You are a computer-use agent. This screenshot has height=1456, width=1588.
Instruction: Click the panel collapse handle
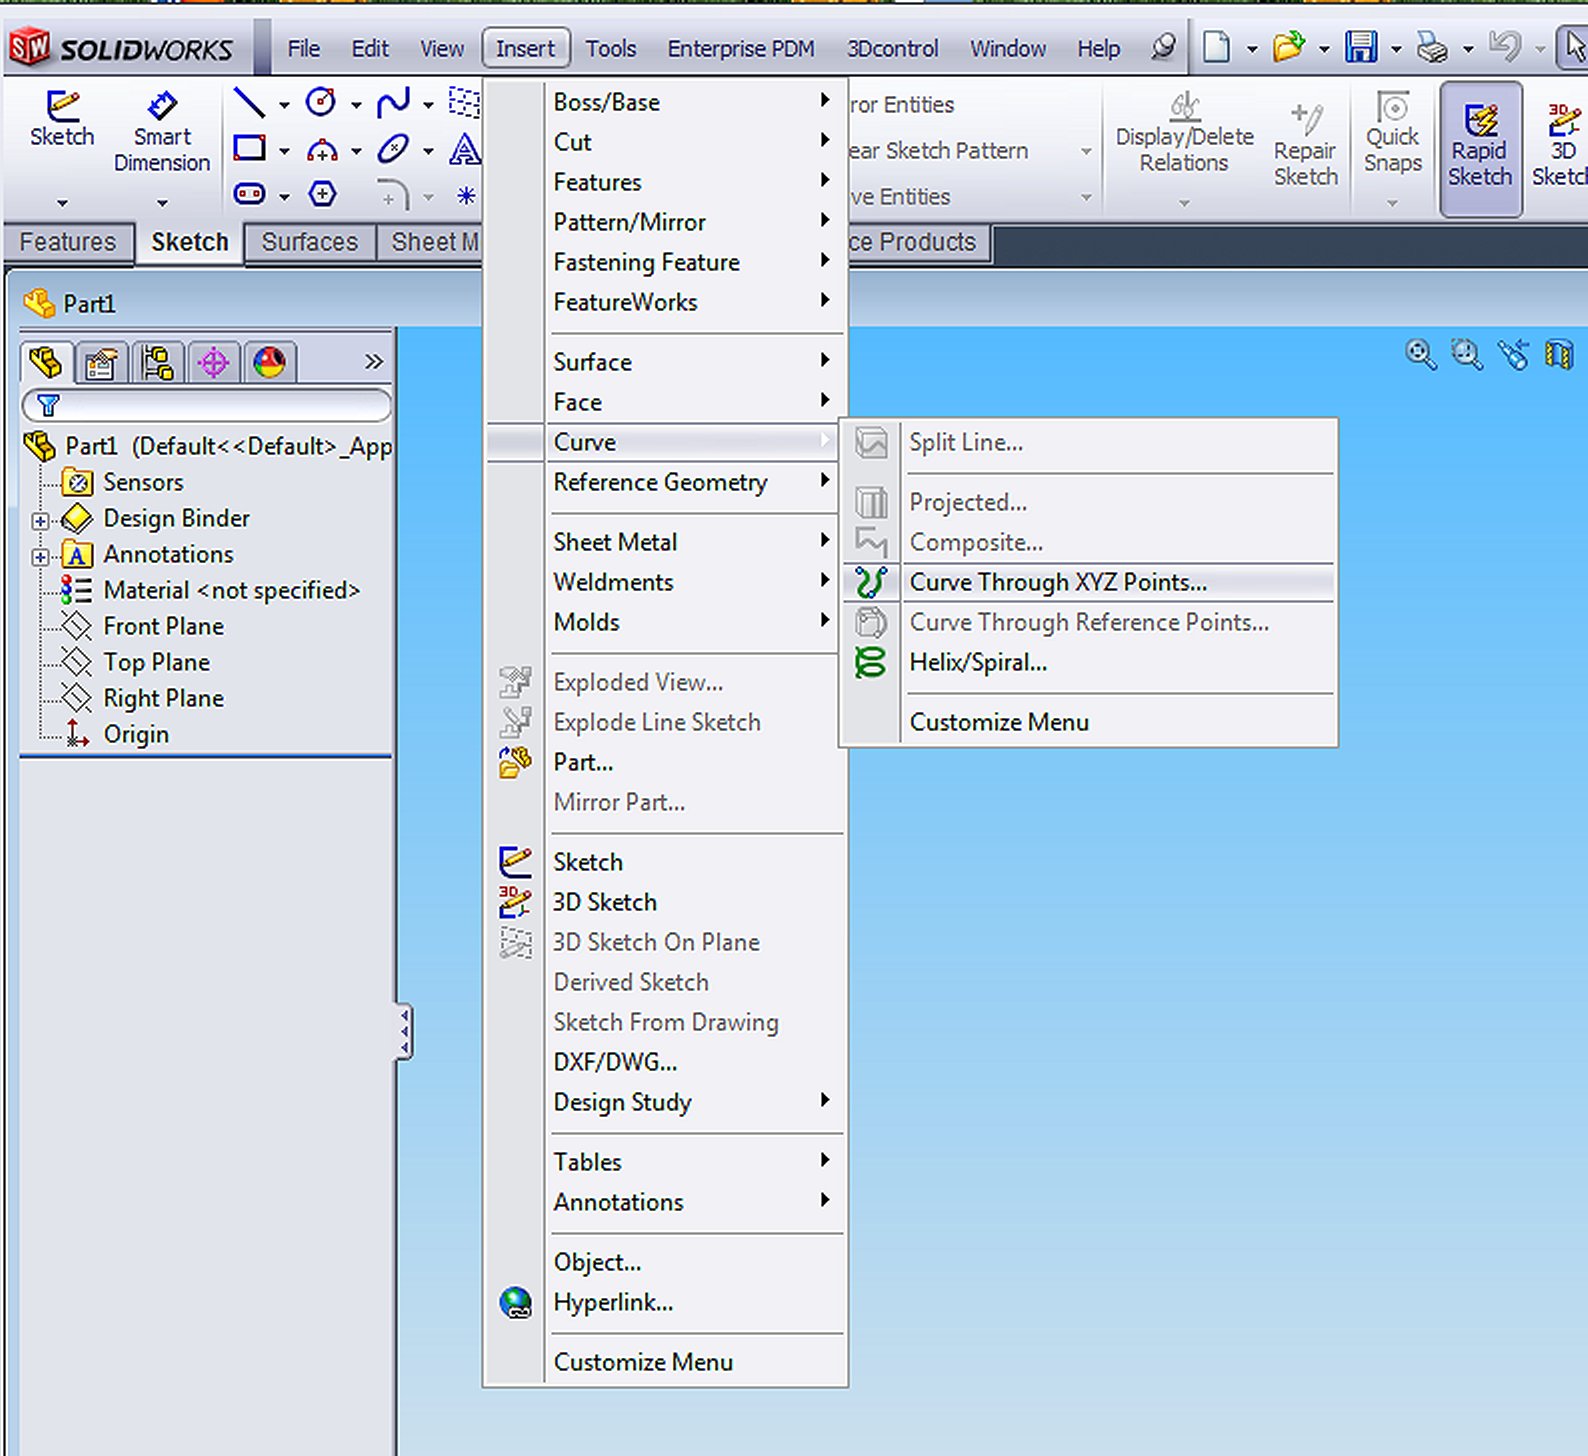click(x=404, y=1031)
